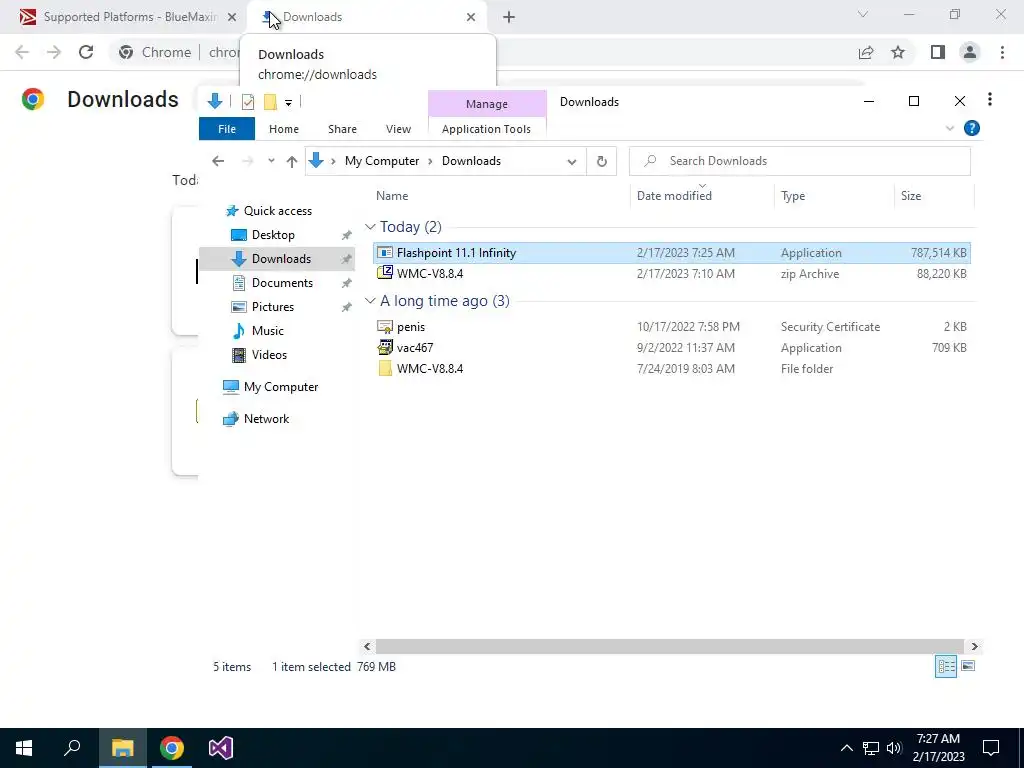Open Desktop in the navigation pane
The image size is (1024, 768).
tap(273, 234)
